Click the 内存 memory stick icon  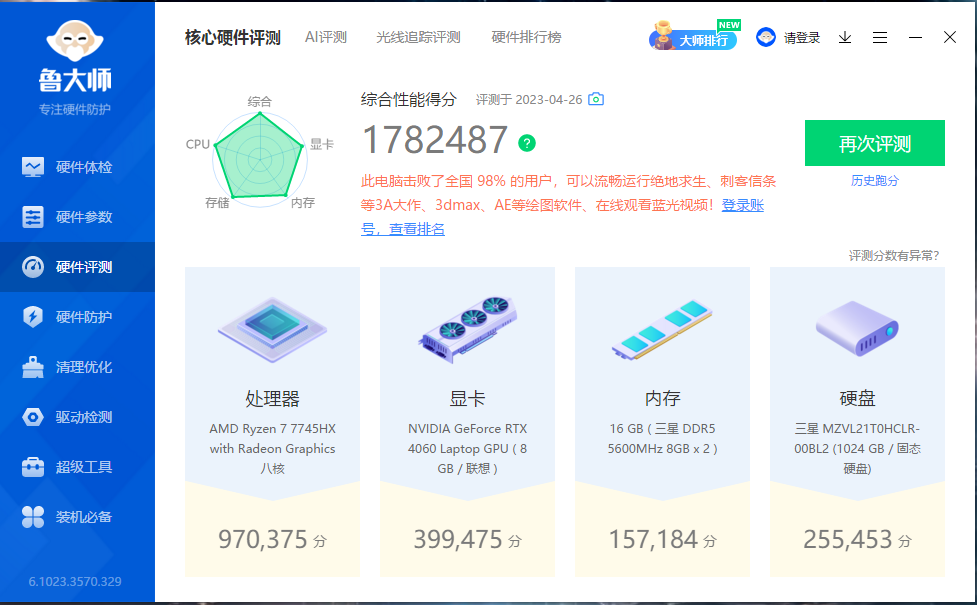coord(662,330)
